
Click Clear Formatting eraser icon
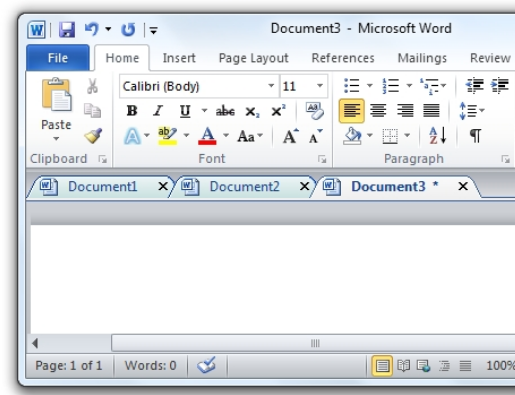coord(314,111)
